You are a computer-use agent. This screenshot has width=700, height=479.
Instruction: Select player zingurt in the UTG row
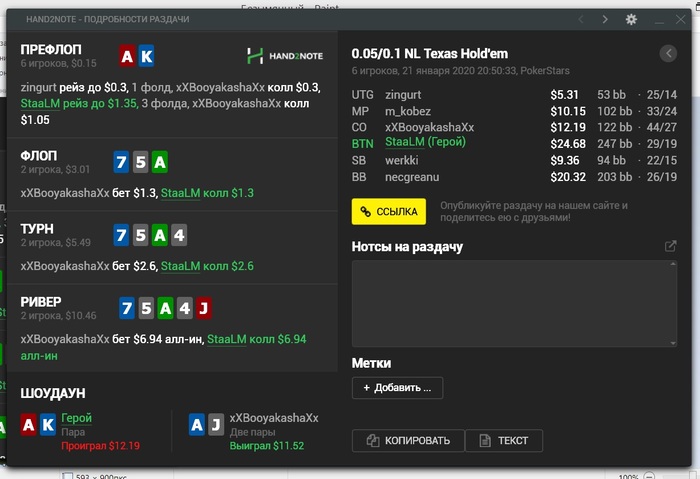(x=403, y=95)
